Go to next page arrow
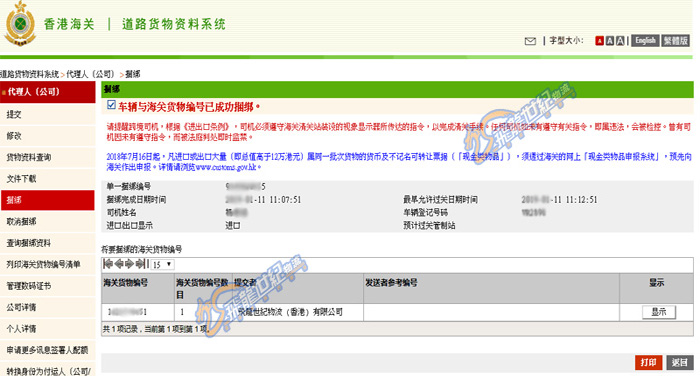700x376 pixels. [129, 264]
